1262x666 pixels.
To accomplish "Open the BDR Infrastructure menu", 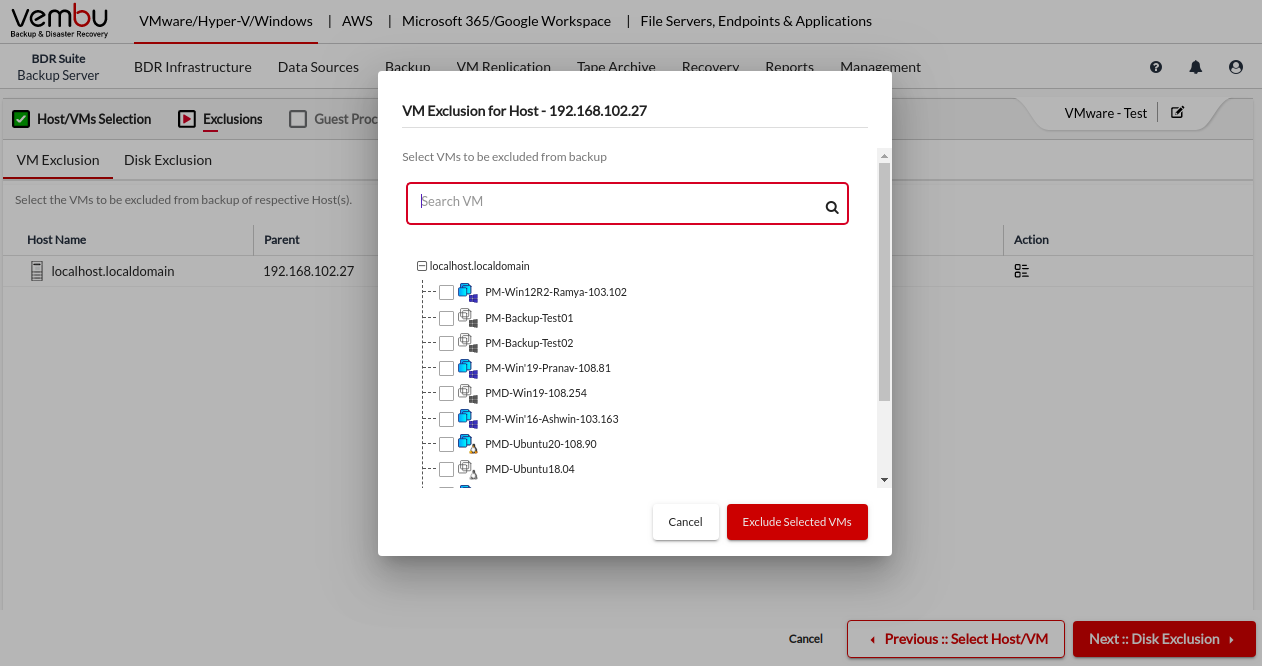I will click(192, 67).
